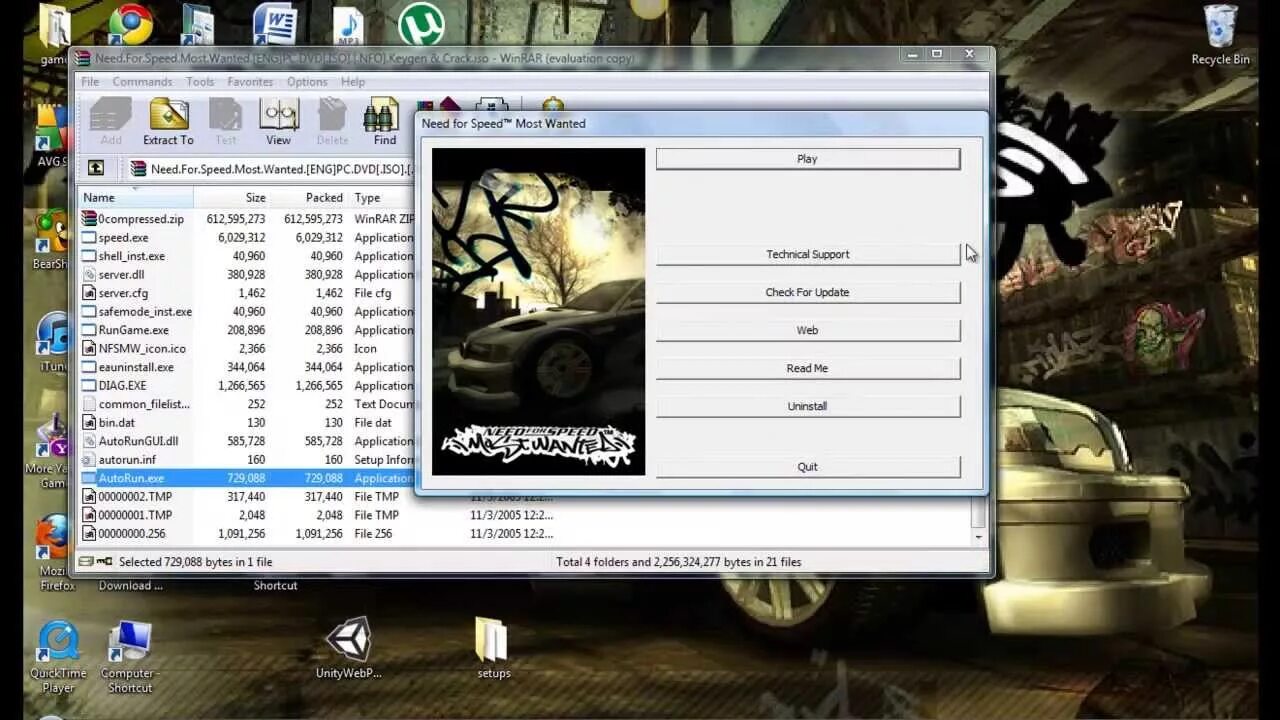Screen dimensions: 1280x720
Task: Select the AutoRunGUI.dll file row
Action: pos(247,441)
